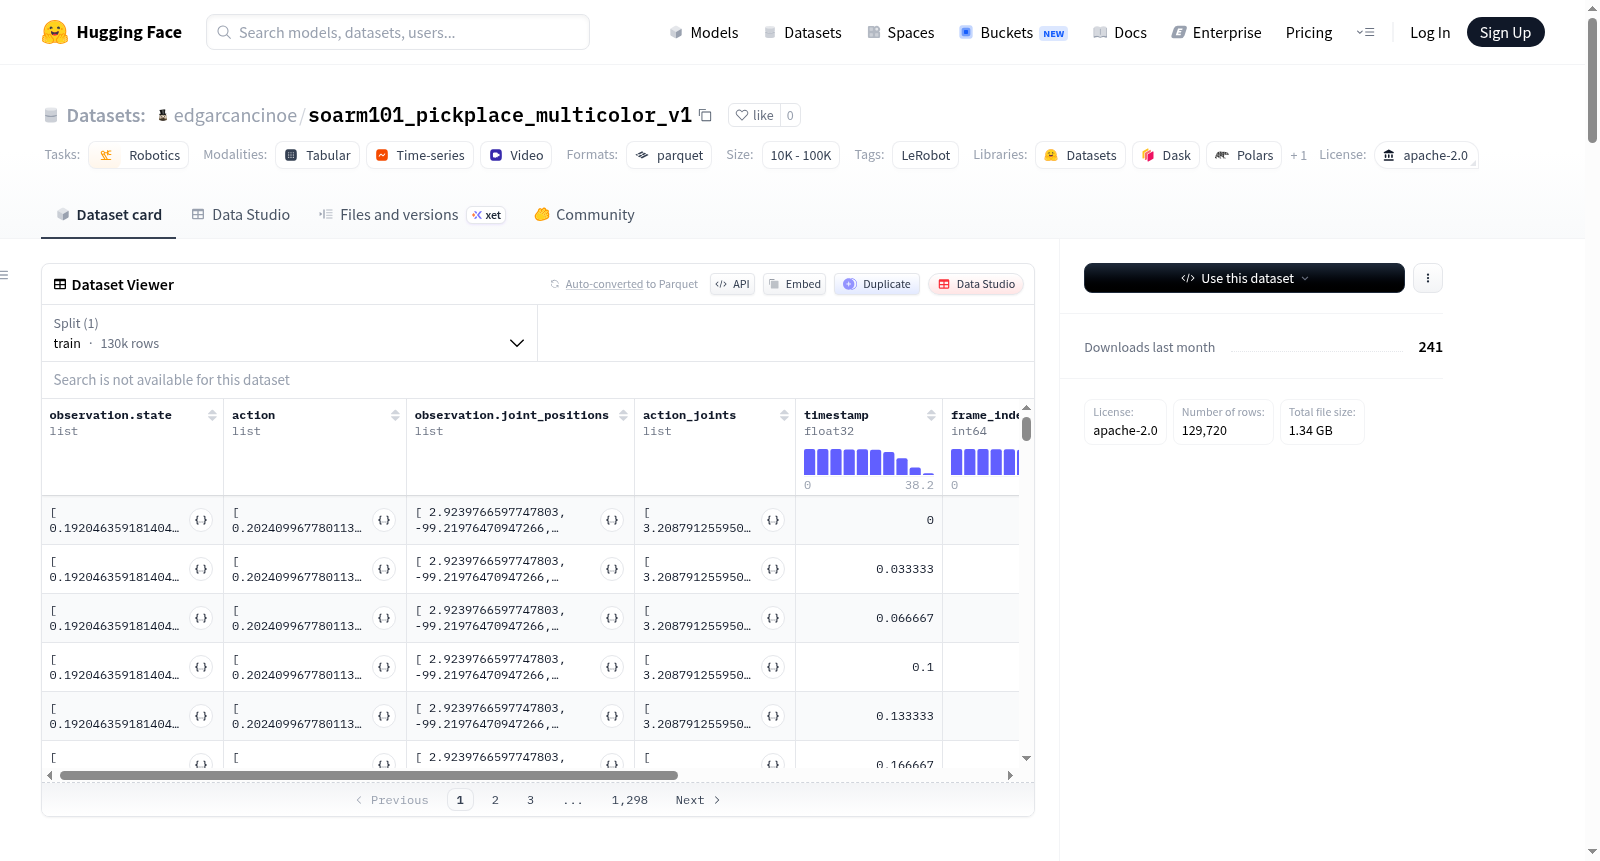Screen dimensions: 1600x861
Task: Expand first row observation.state cell
Action: (x=201, y=520)
